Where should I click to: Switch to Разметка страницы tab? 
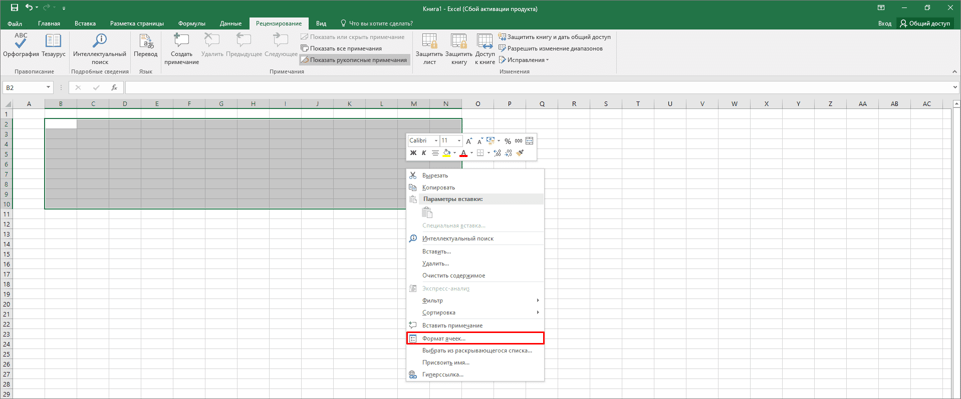[137, 23]
